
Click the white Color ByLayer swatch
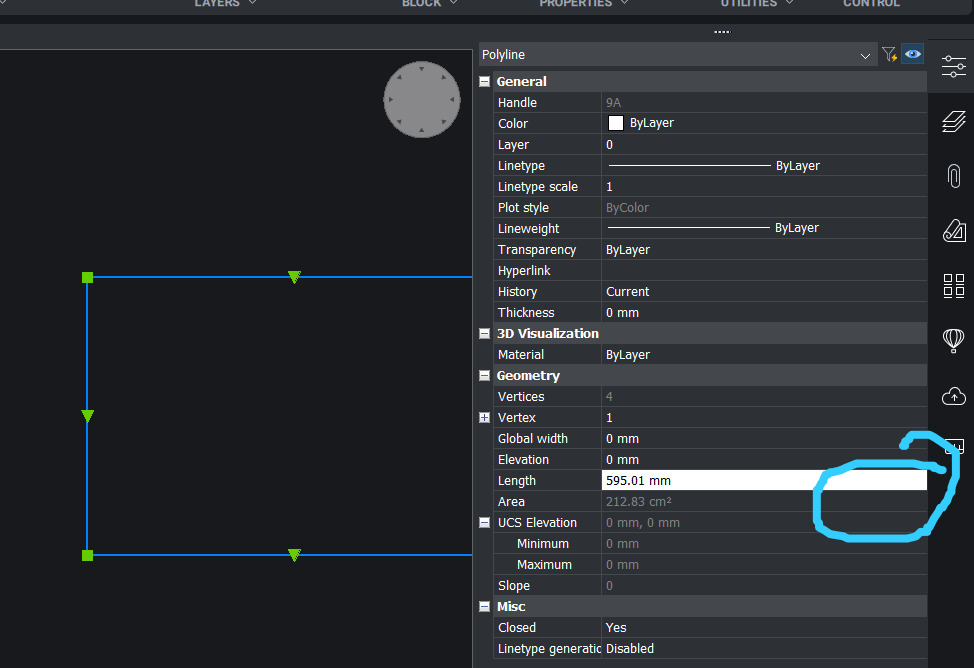[x=617, y=124]
